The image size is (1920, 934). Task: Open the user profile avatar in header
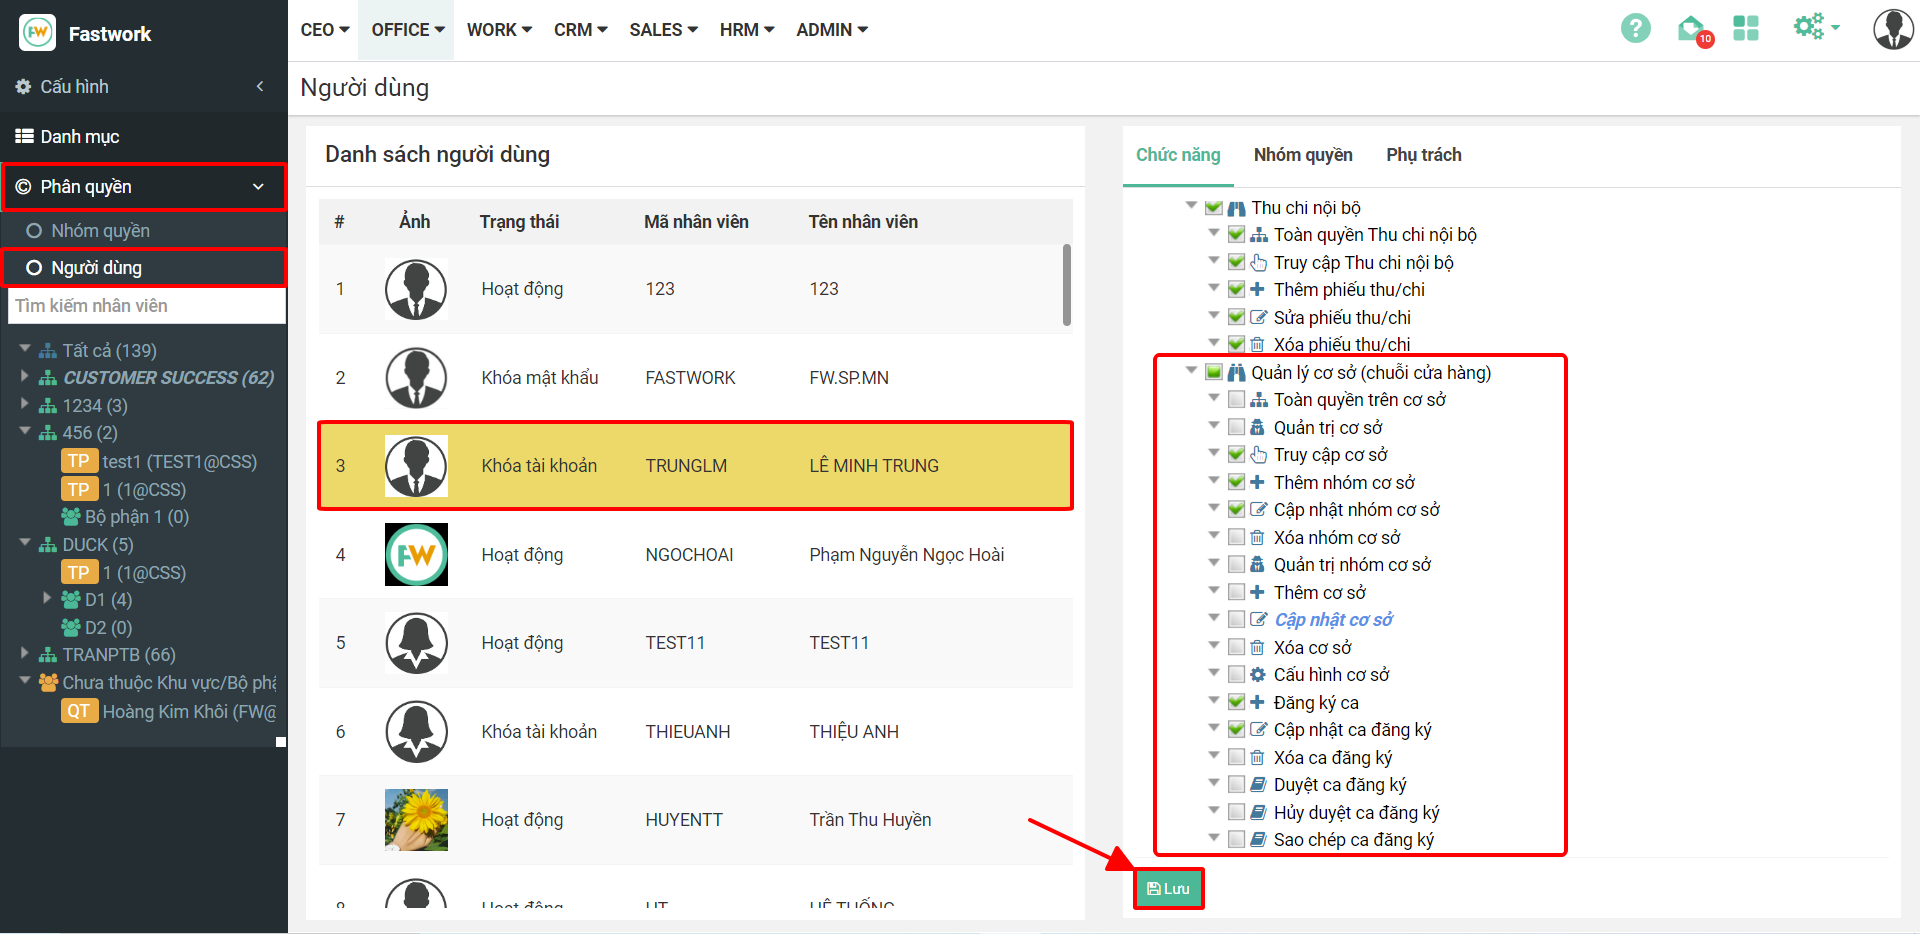(1892, 29)
